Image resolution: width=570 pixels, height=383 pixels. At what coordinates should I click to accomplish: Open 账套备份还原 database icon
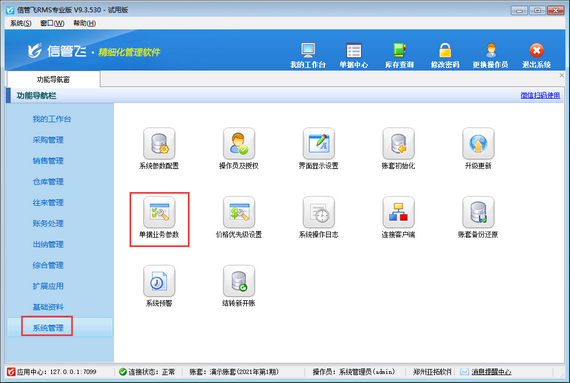point(478,213)
